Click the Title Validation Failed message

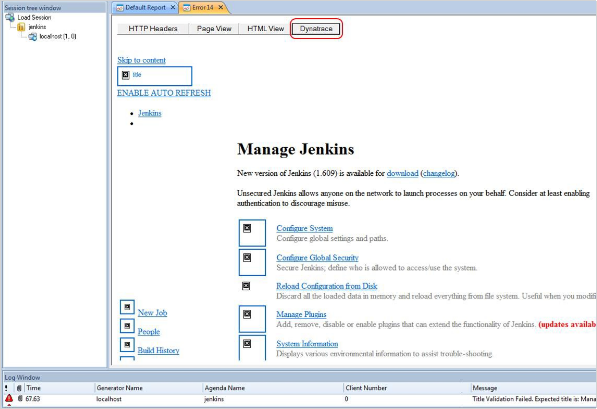tap(534, 399)
